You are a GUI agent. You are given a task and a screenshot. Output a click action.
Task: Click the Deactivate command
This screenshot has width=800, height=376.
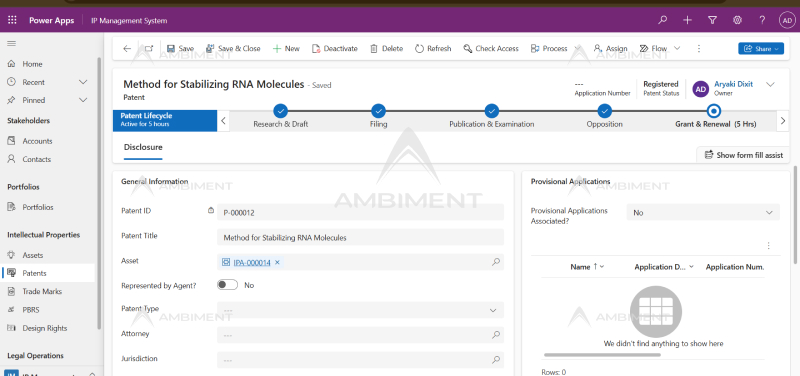click(x=335, y=48)
